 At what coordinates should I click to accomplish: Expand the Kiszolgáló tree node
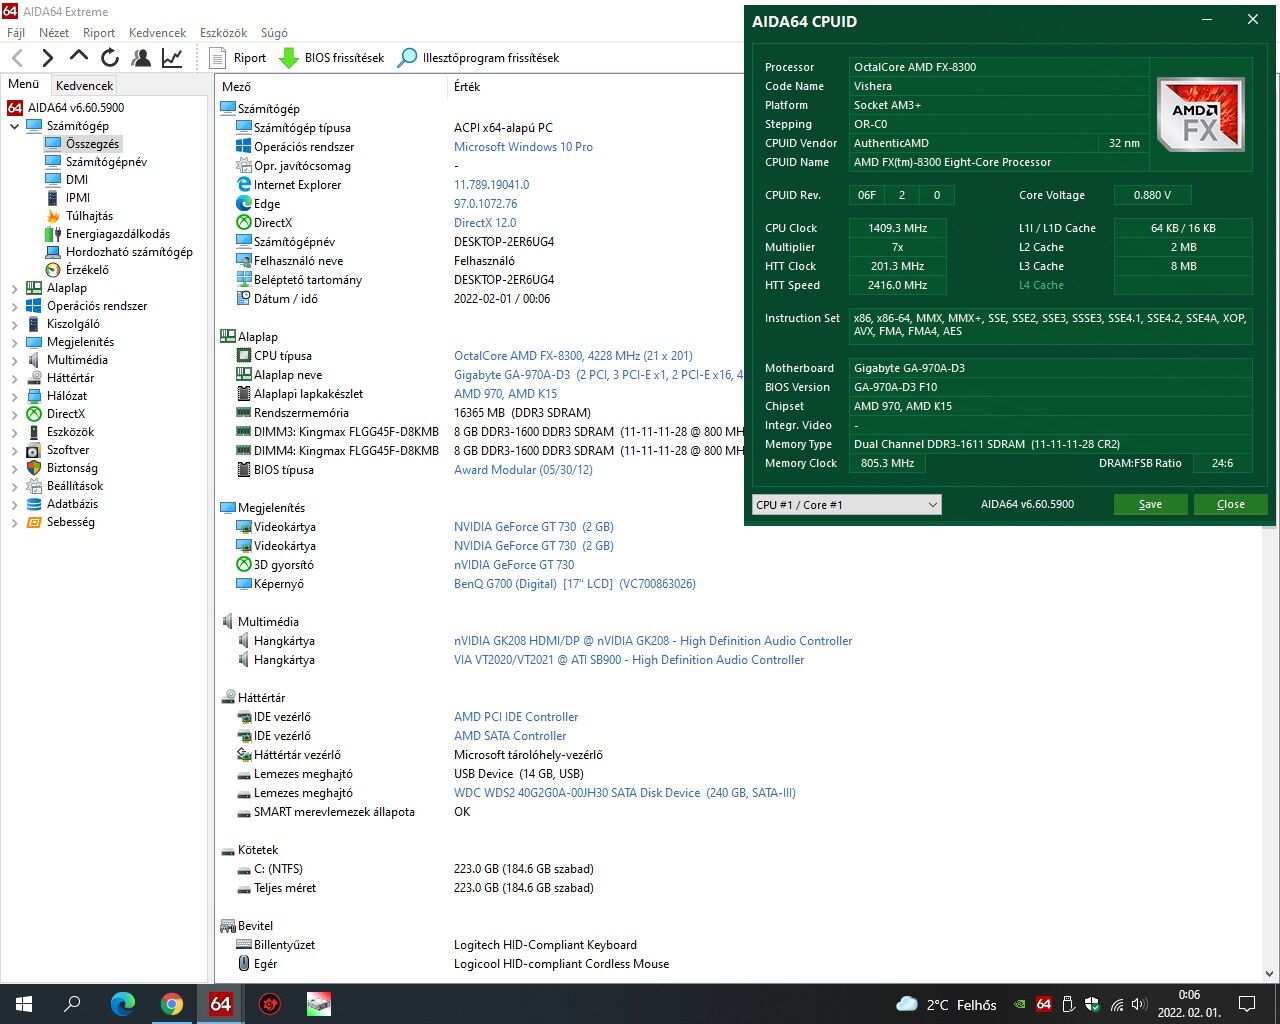pos(14,324)
